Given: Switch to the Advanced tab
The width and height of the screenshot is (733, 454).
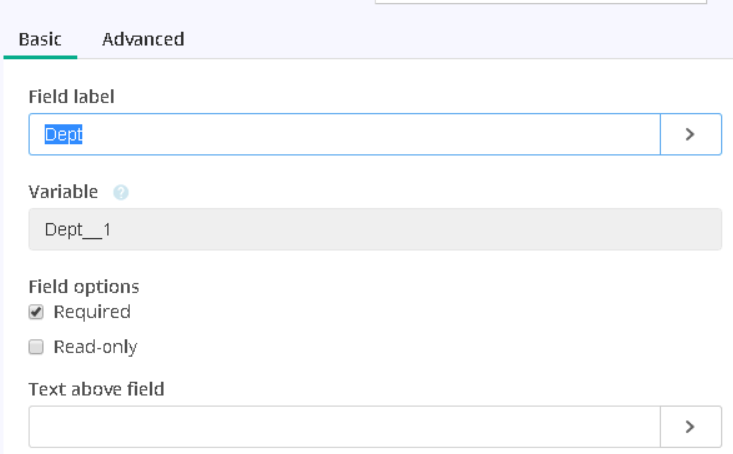Looking at the screenshot, I should (143, 39).
